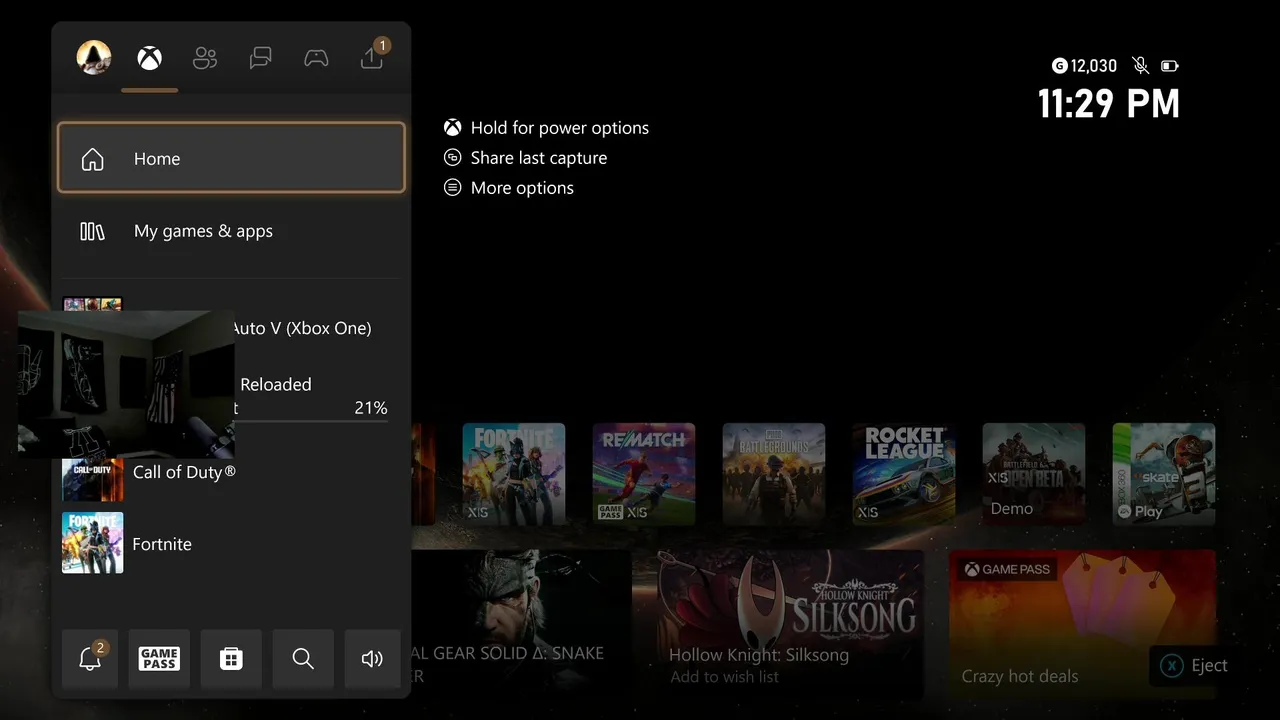Click the Call of Duty thumbnail
Viewport: 1280px width, 720px height.
click(93, 479)
